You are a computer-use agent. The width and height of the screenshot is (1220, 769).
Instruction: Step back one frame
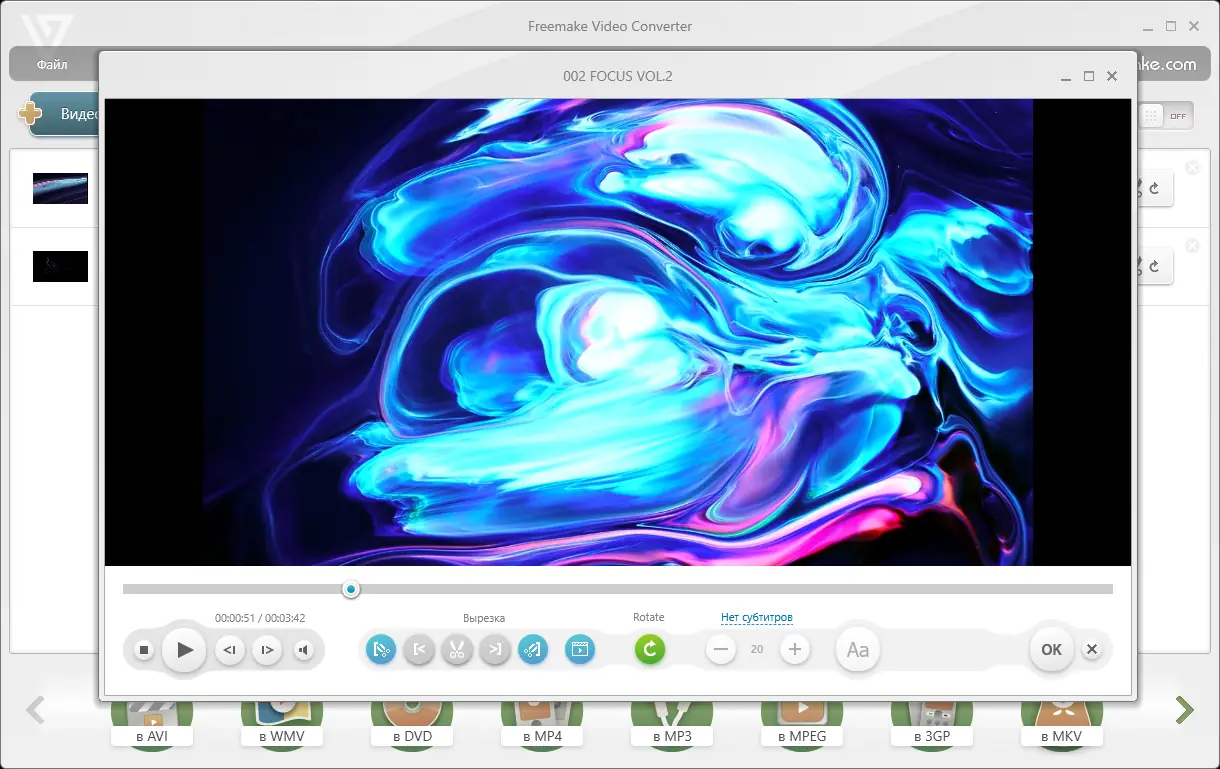[x=230, y=650]
